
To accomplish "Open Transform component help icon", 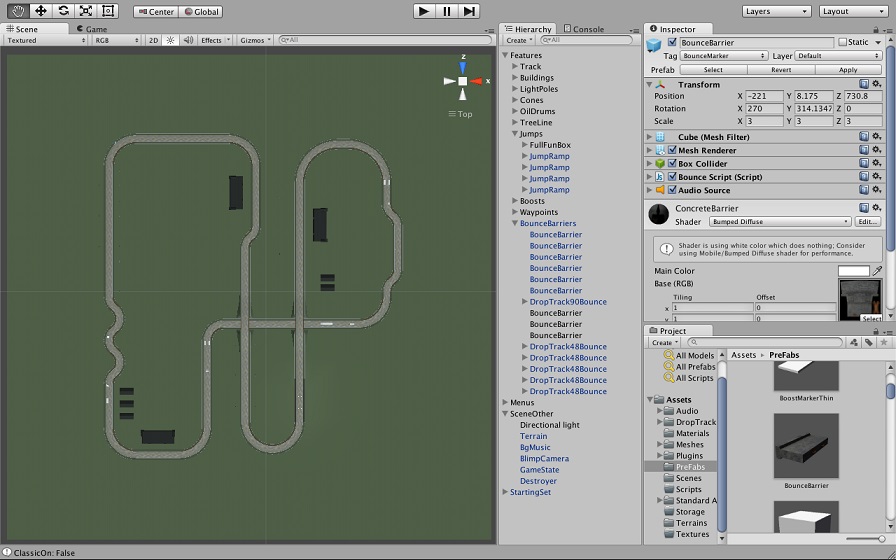I will 864,85.
